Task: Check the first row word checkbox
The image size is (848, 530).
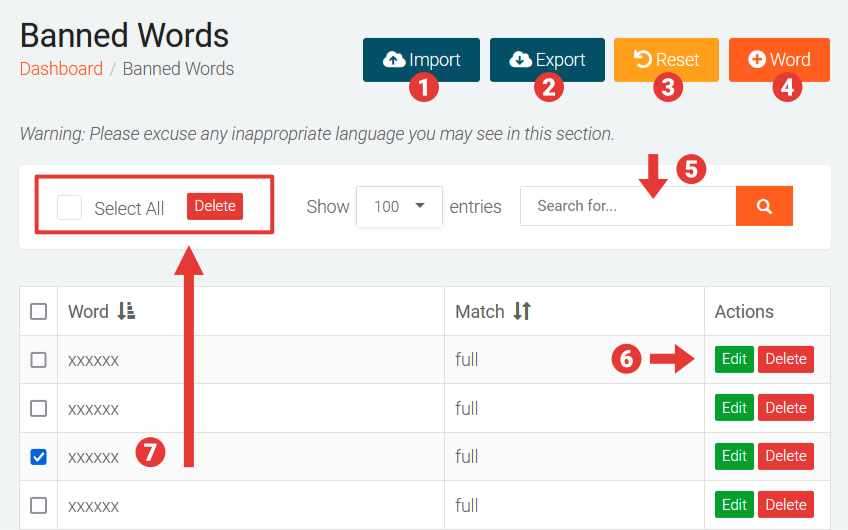Action: 39,360
